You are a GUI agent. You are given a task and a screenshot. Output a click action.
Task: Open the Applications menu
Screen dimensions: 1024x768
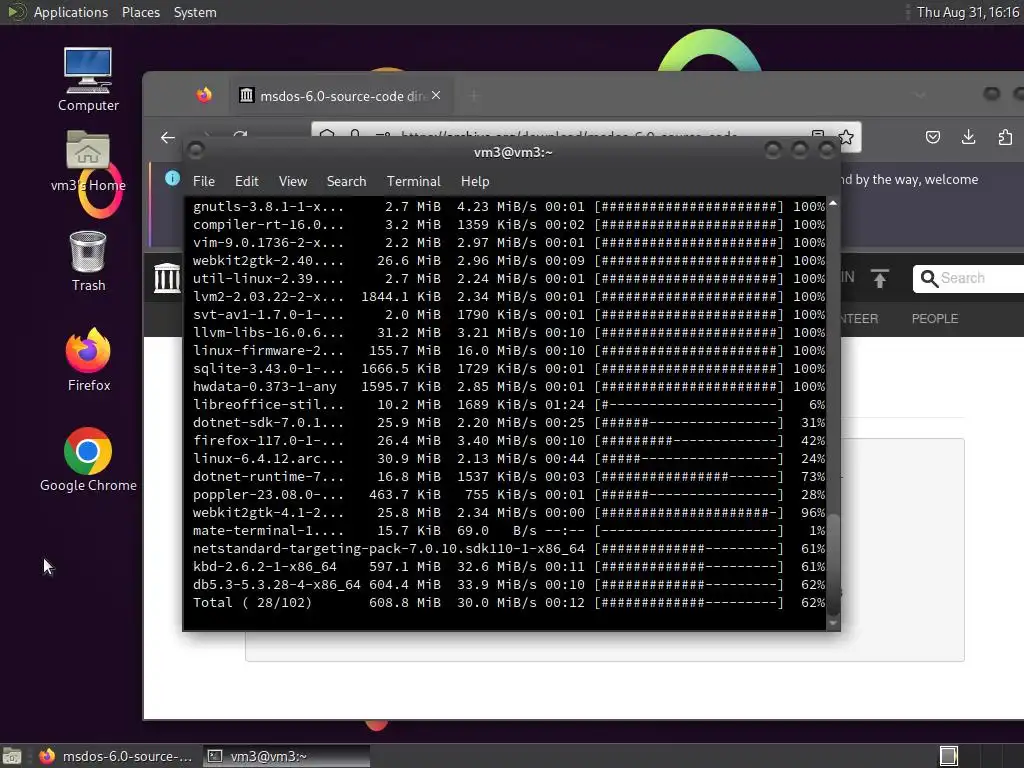(71, 12)
